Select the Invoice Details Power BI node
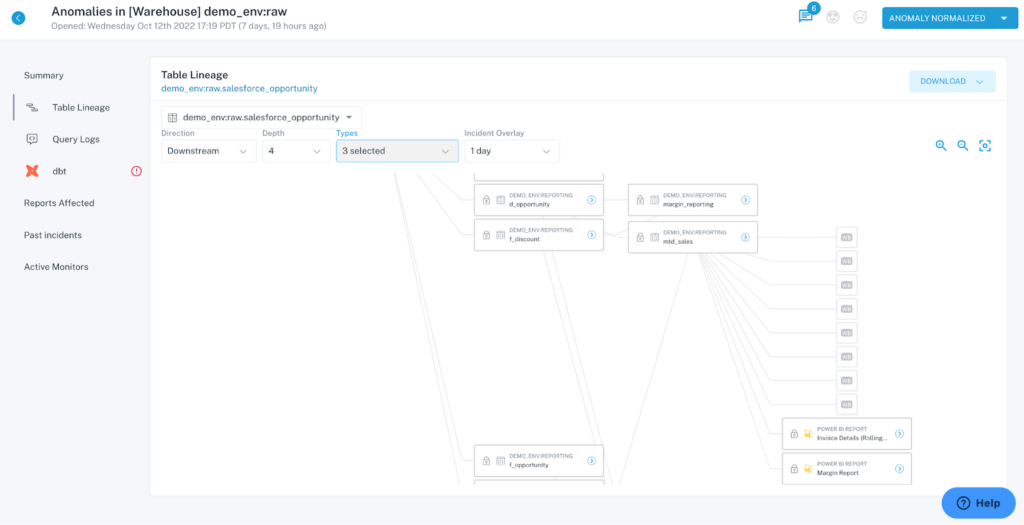 tap(847, 434)
